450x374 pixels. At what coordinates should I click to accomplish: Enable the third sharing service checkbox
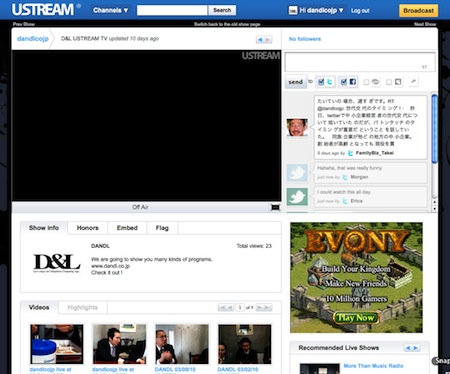pyautogui.click(x=366, y=82)
